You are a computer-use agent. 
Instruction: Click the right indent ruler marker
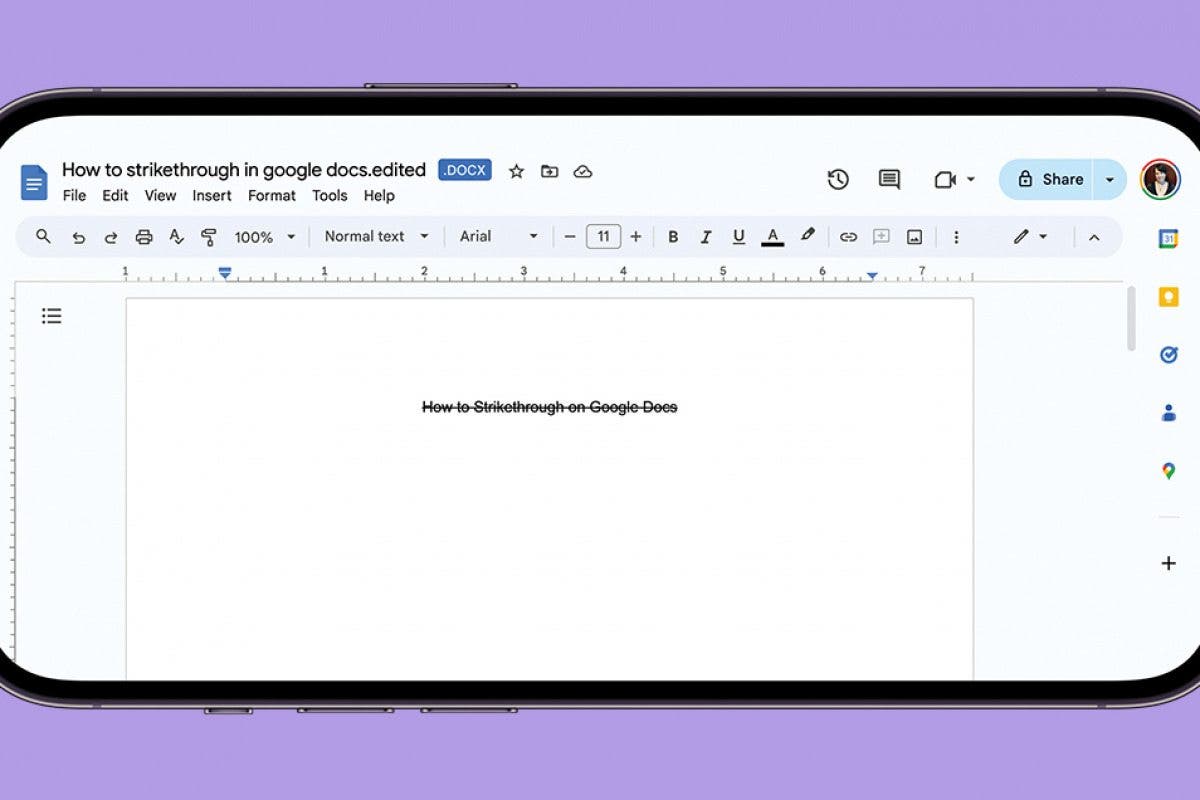pos(872,276)
